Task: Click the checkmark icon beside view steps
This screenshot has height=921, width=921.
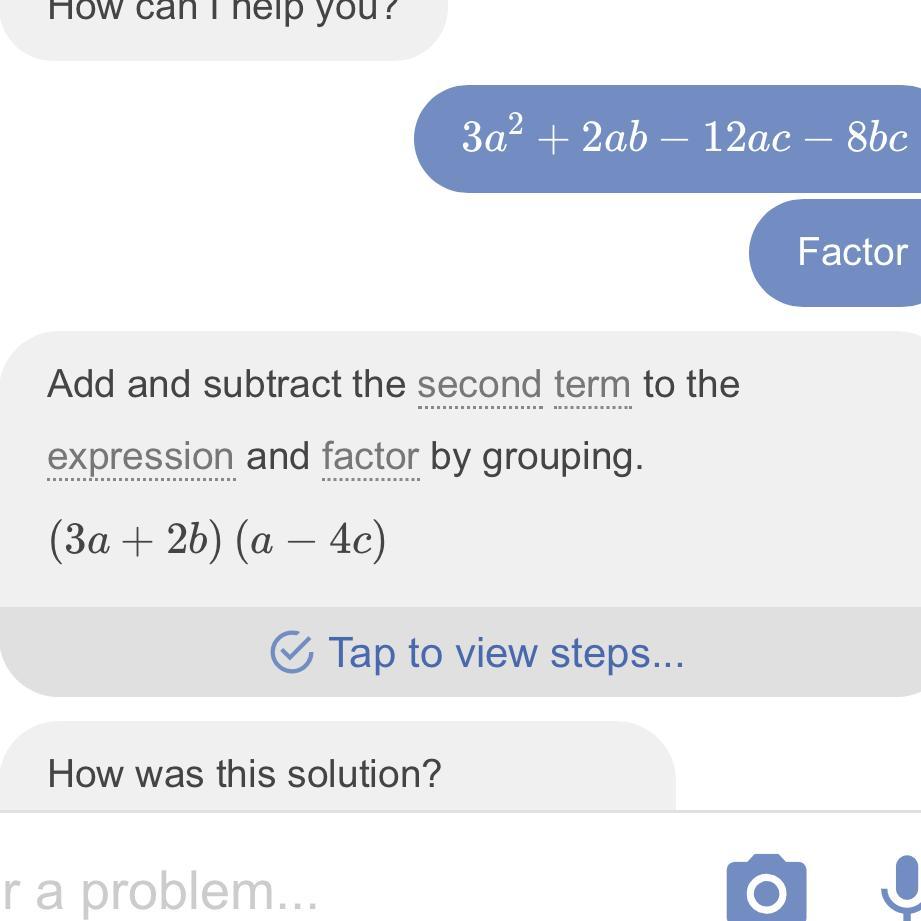Action: pyautogui.click(x=291, y=653)
